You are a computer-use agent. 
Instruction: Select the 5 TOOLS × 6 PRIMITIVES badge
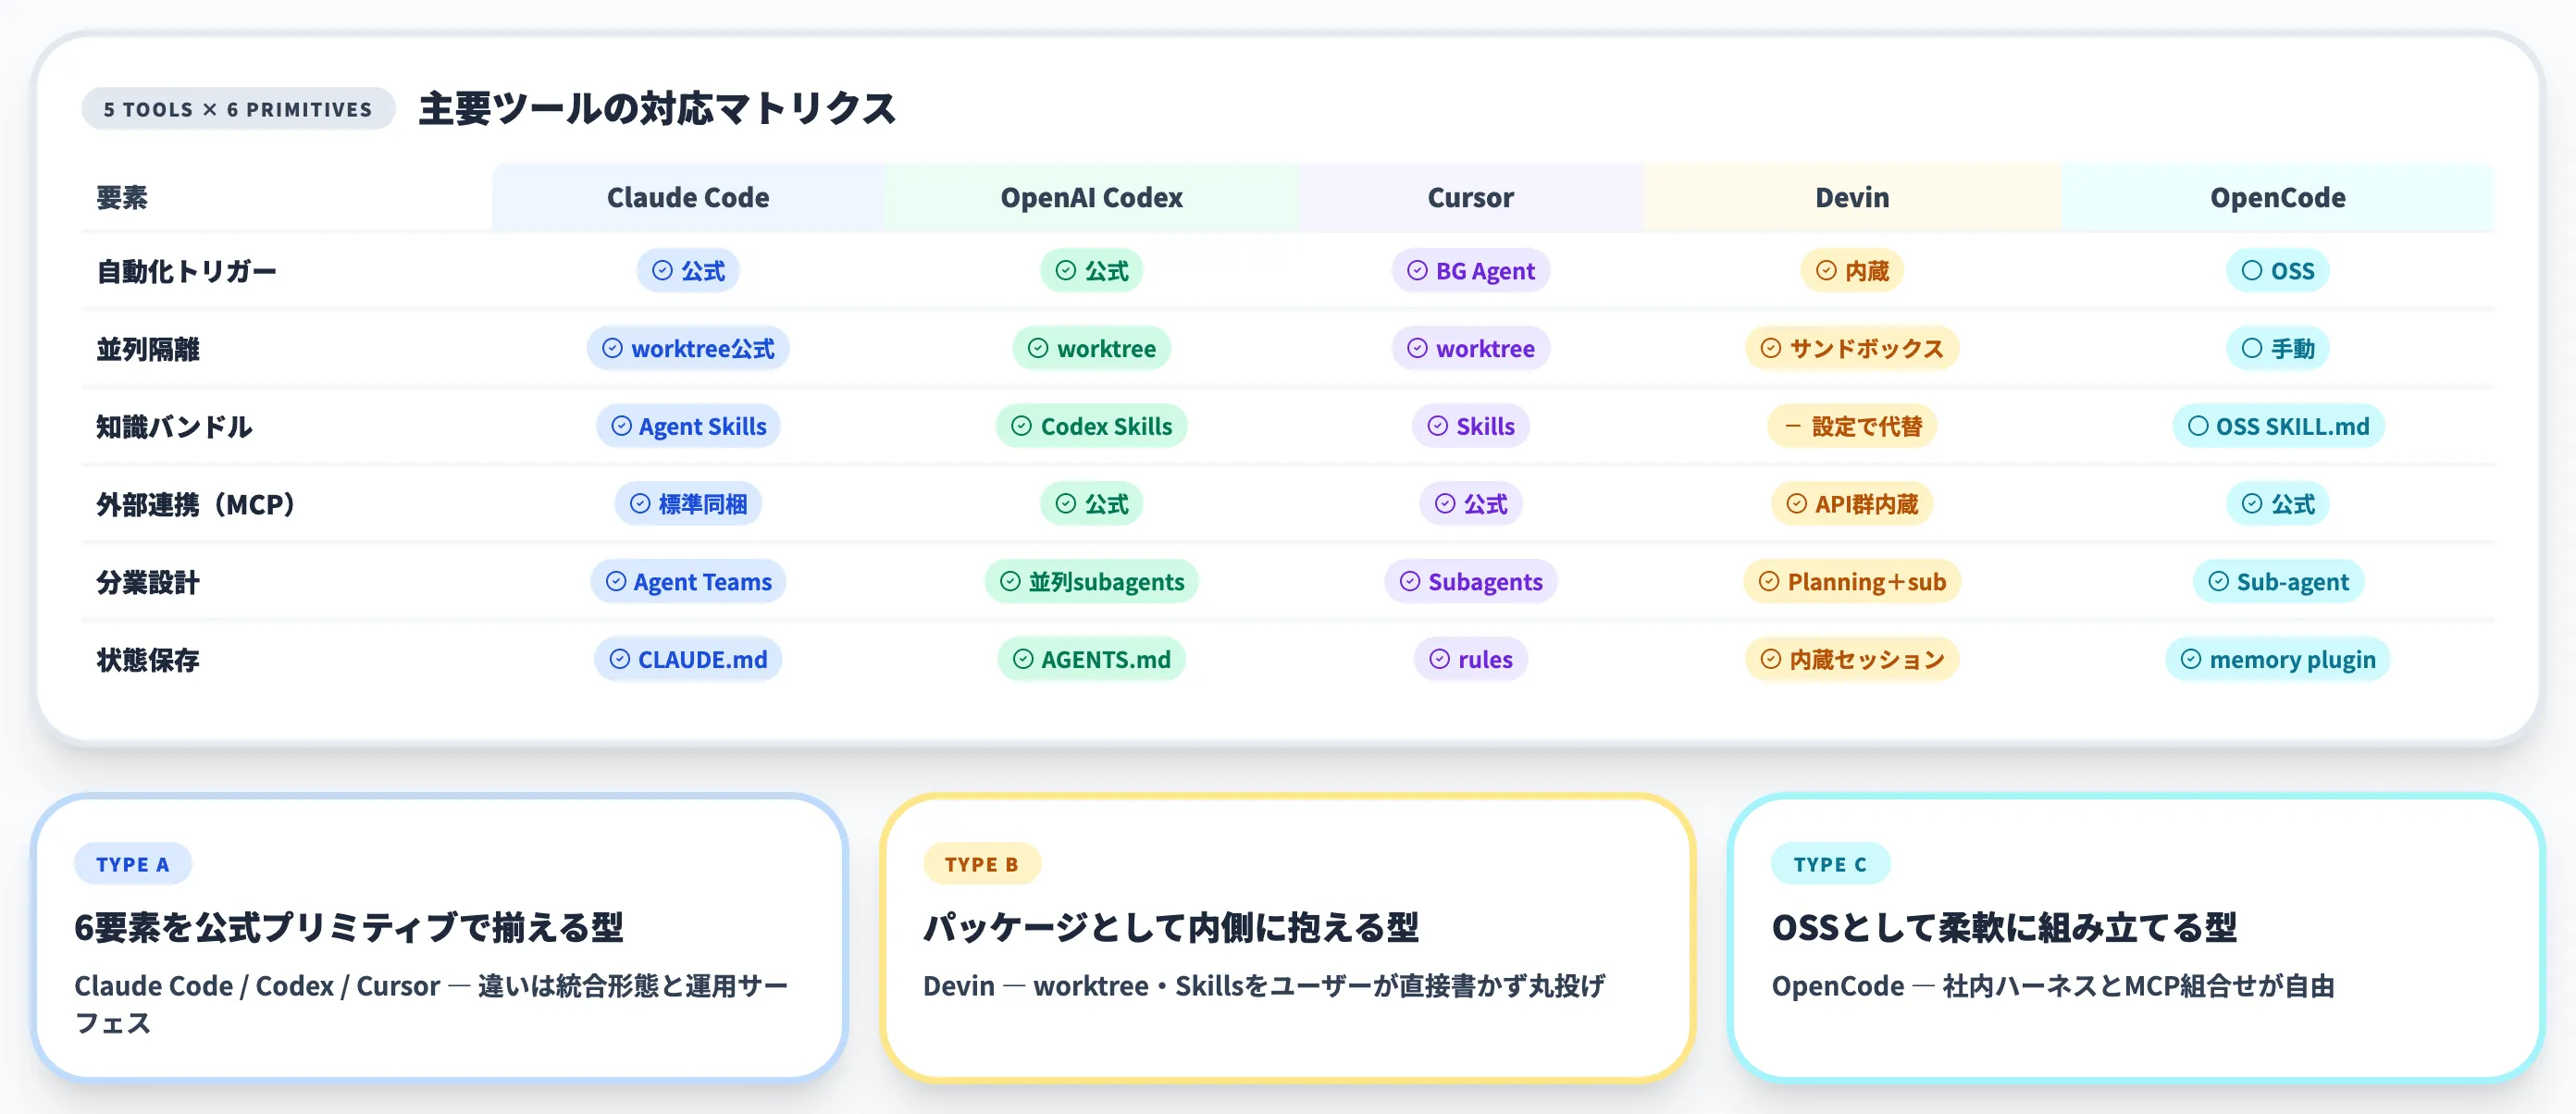tap(238, 109)
